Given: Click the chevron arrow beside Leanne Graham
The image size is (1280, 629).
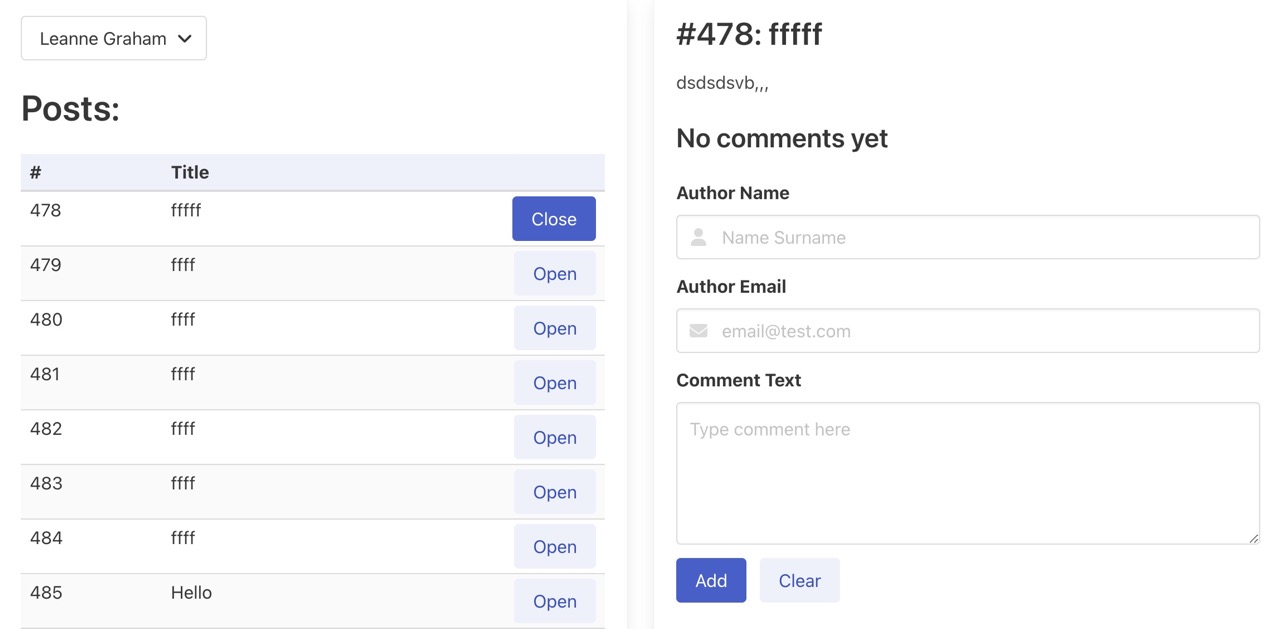Looking at the screenshot, I should 184,39.
